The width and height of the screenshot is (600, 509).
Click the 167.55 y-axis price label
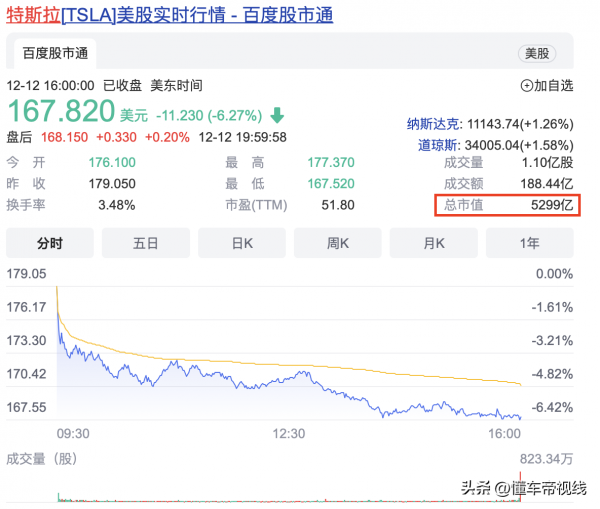click(x=26, y=407)
